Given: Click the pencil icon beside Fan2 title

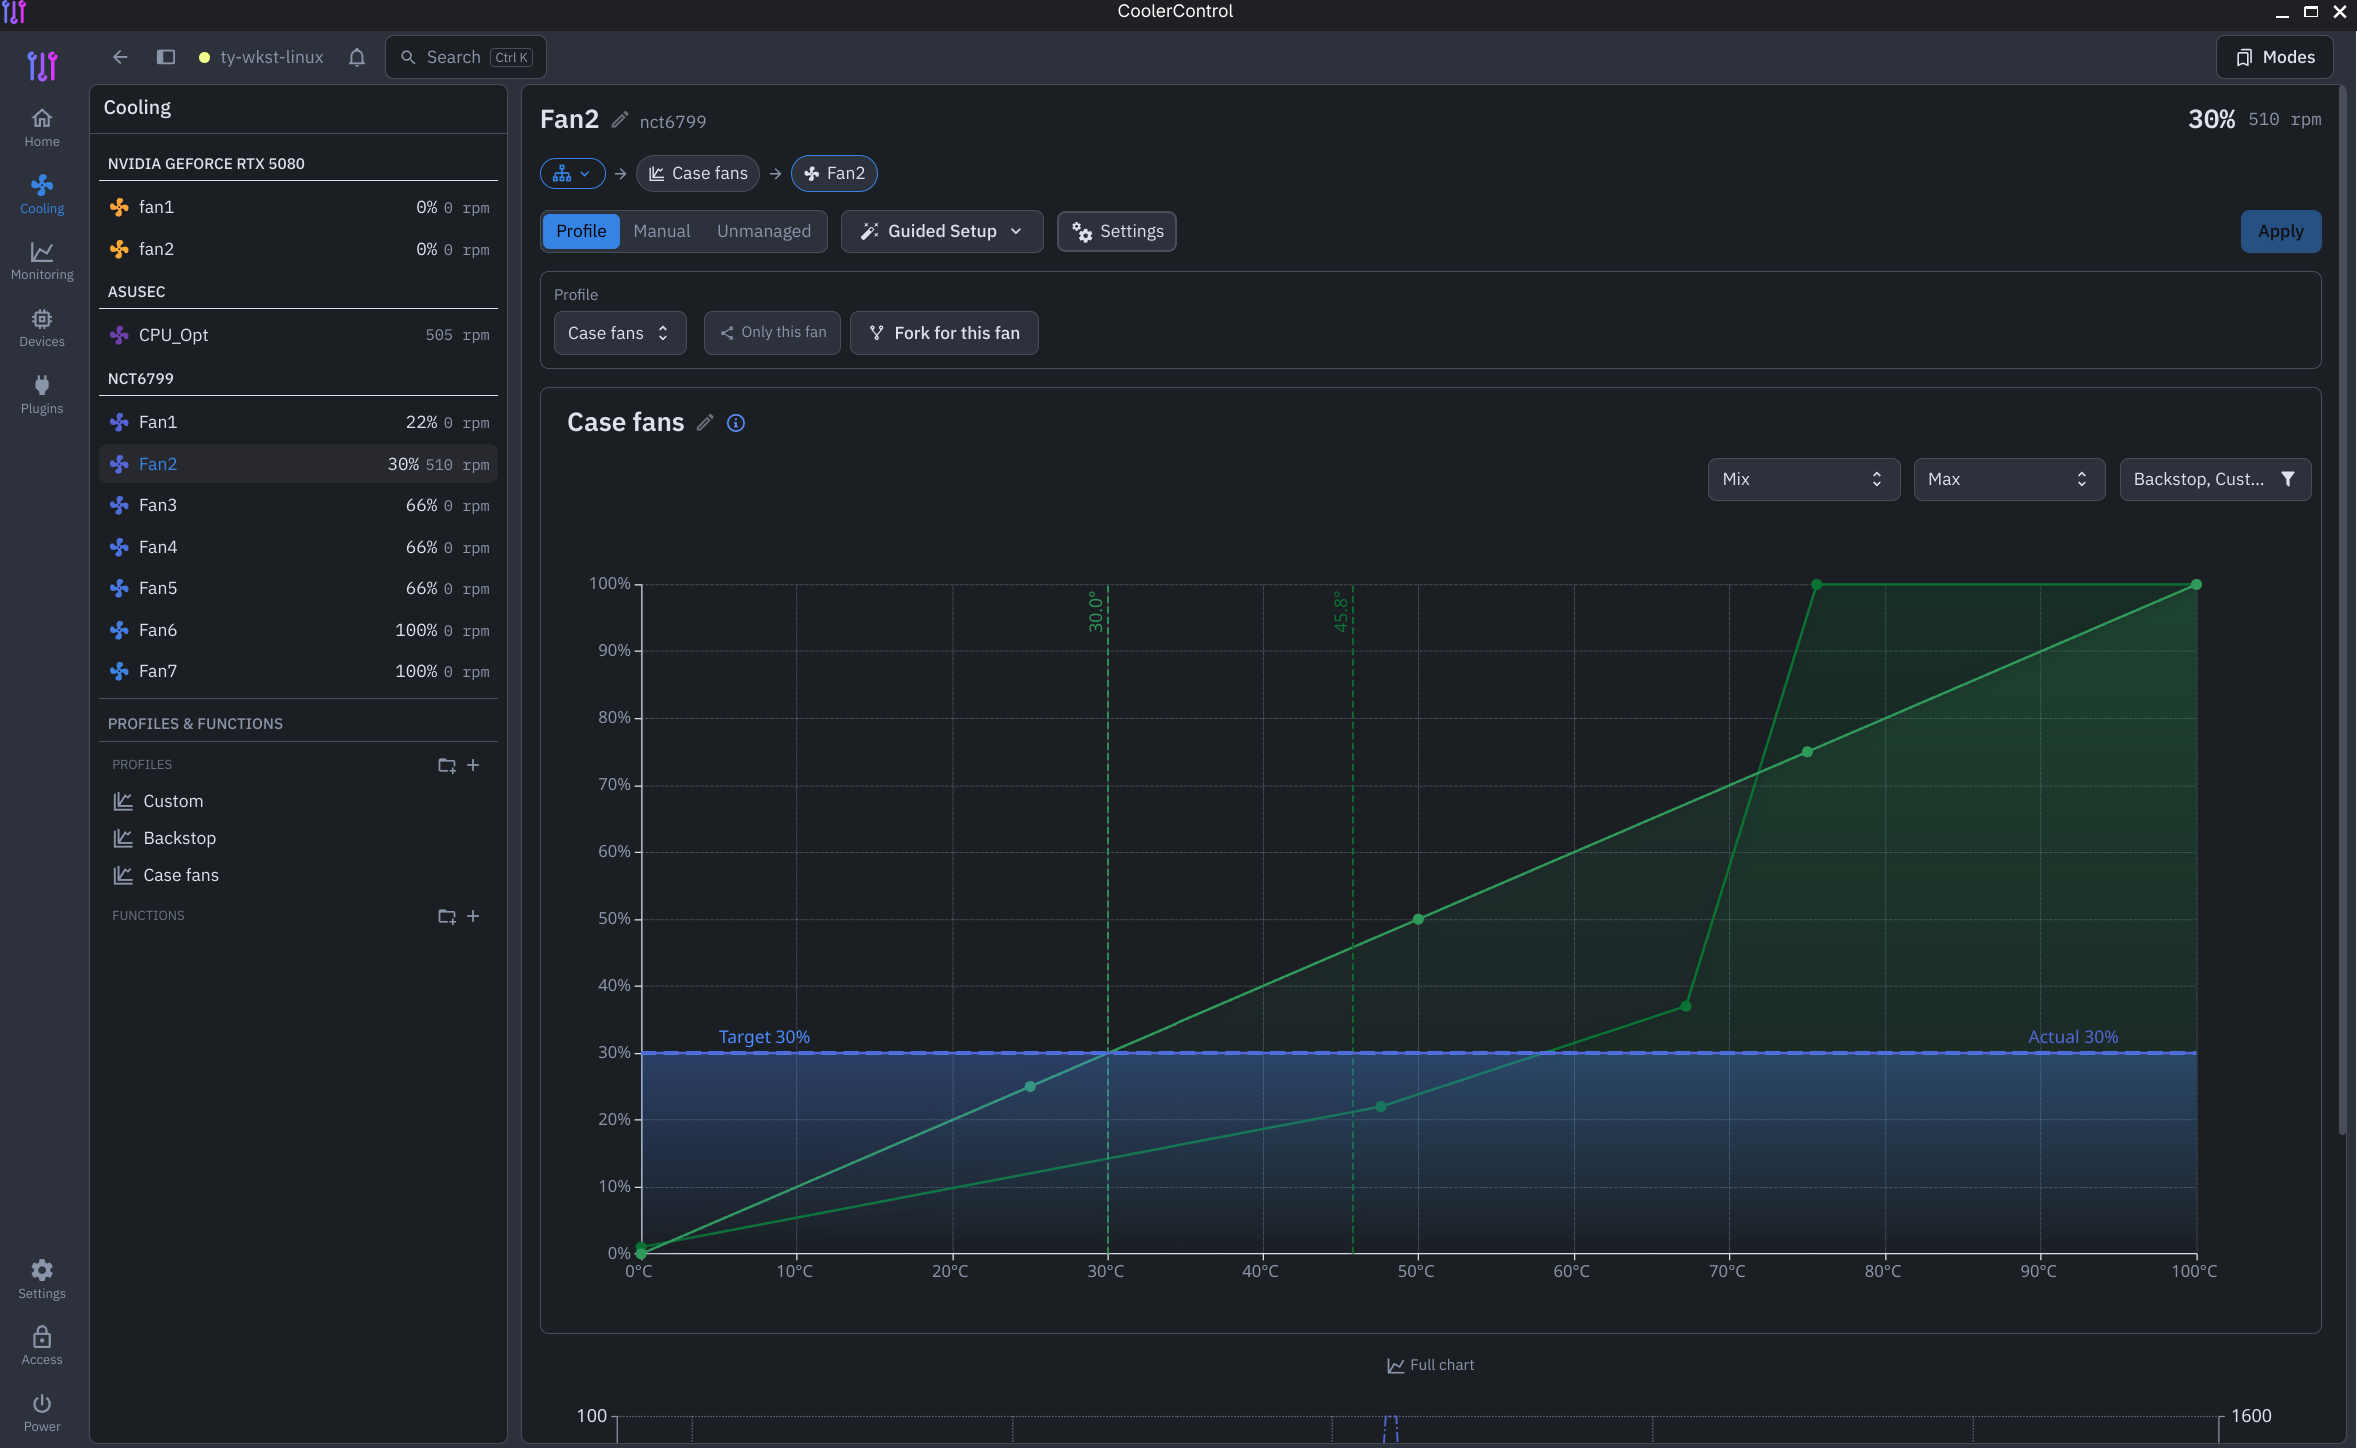Looking at the screenshot, I should tap(620, 120).
